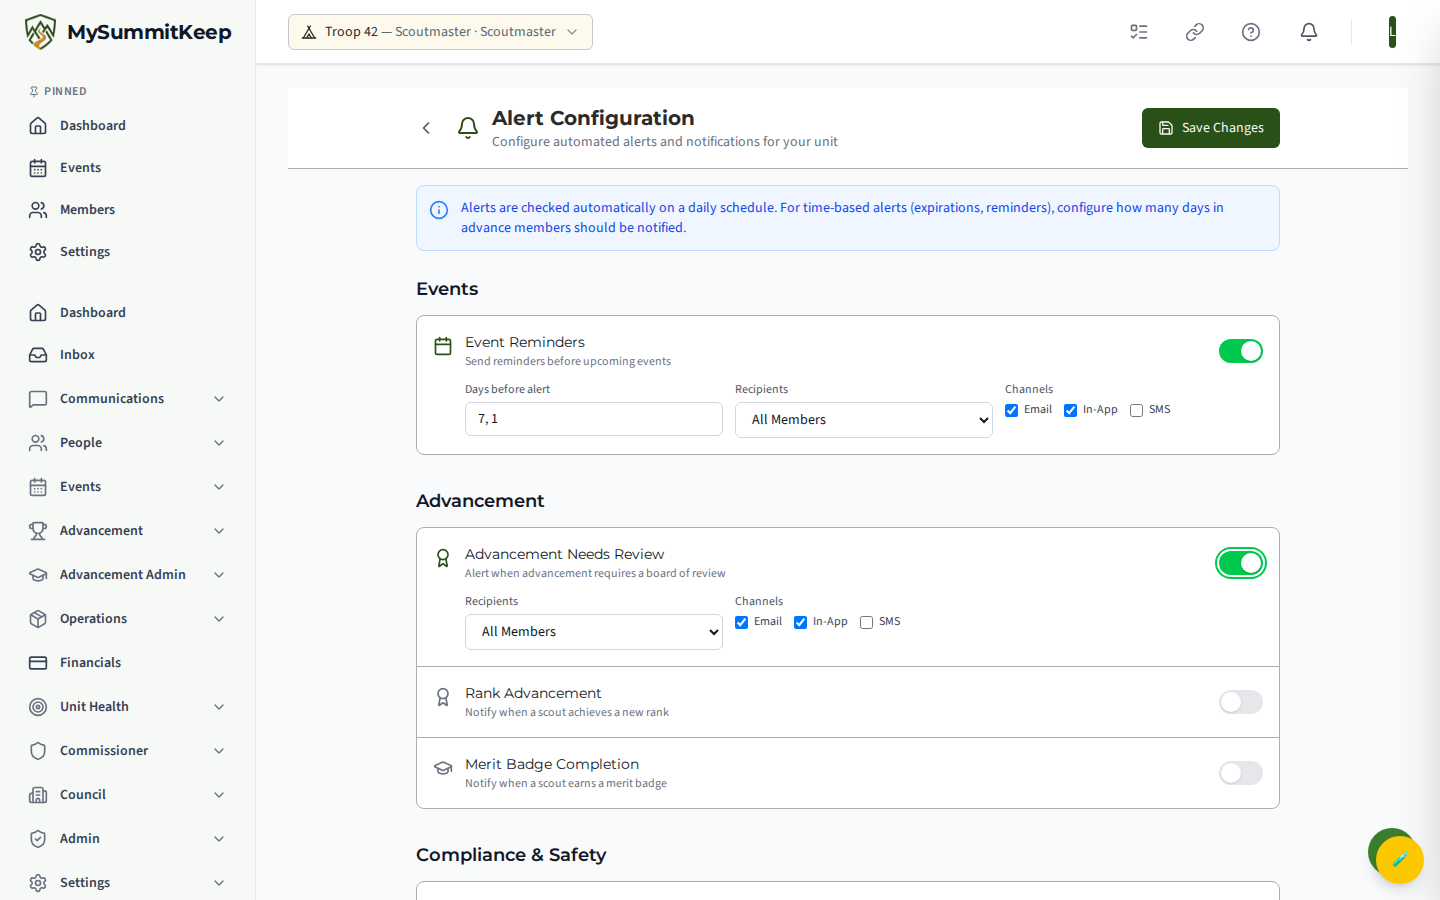Click the Advancement trophy icon
1440x900 pixels.
(38, 531)
